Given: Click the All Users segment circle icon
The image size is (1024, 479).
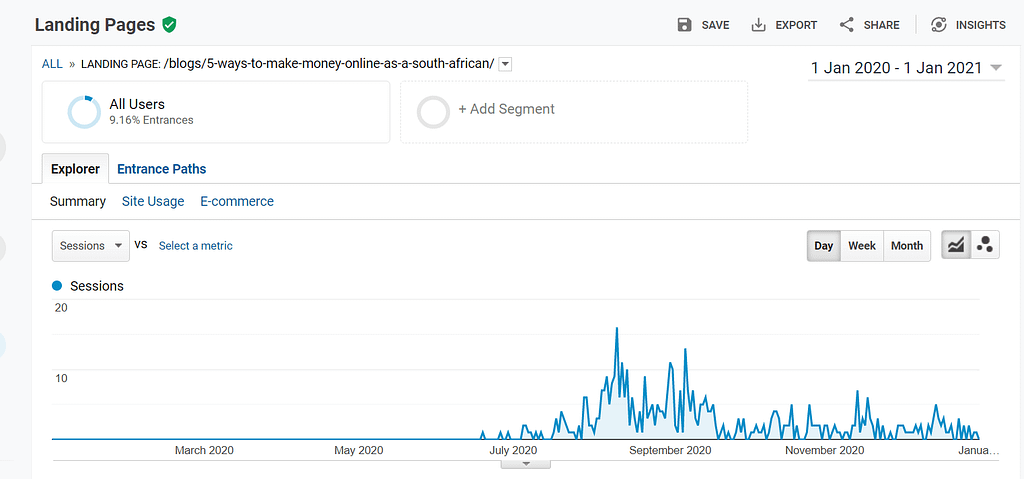Looking at the screenshot, I should tap(83, 112).
